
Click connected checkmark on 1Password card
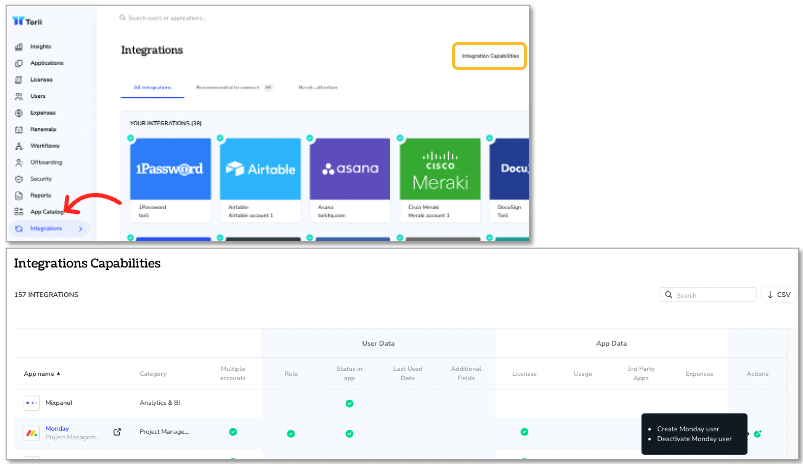click(x=131, y=138)
